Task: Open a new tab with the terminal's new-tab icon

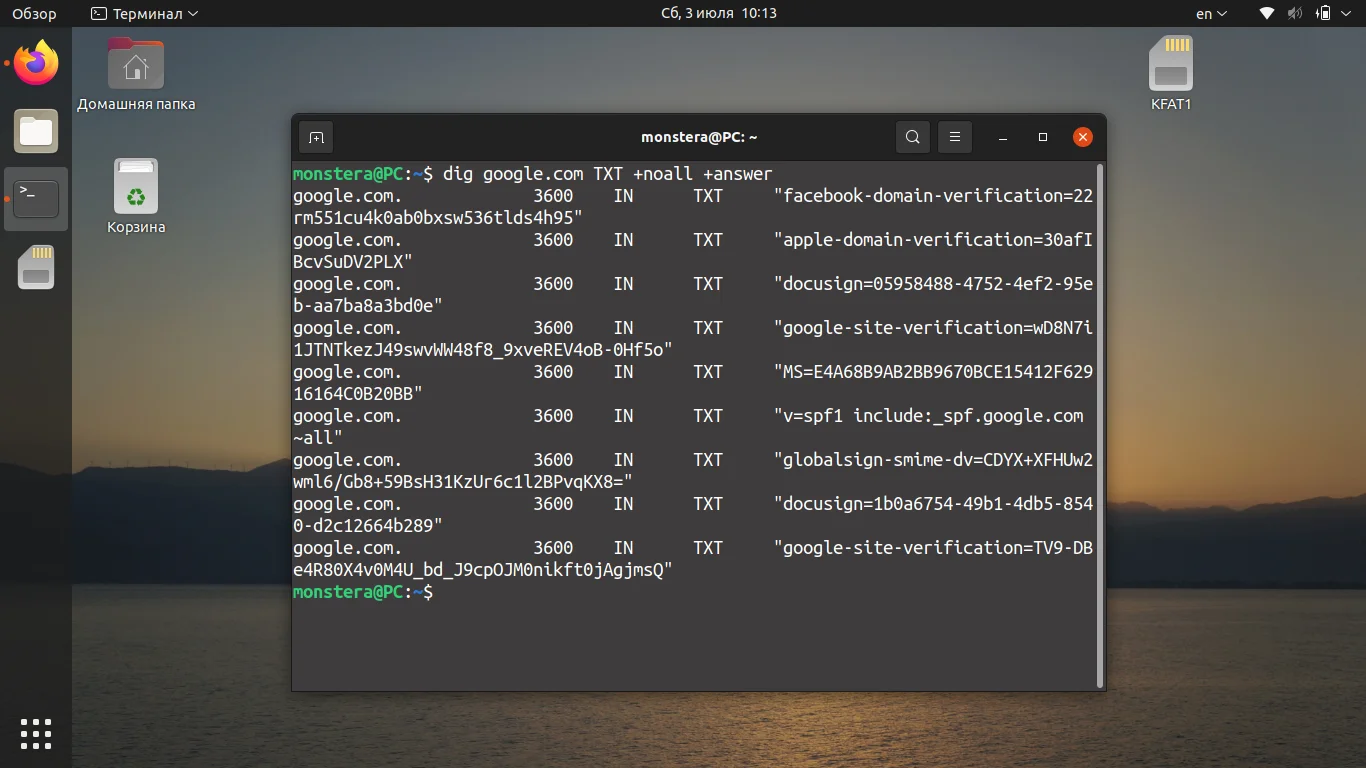Action: click(315, 137)
